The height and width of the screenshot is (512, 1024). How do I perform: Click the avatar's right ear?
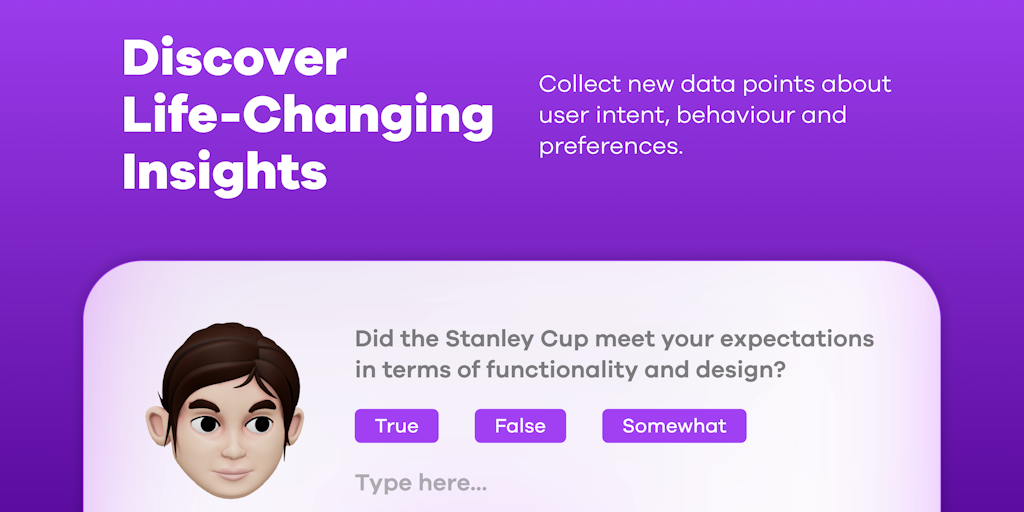[295, 427]
